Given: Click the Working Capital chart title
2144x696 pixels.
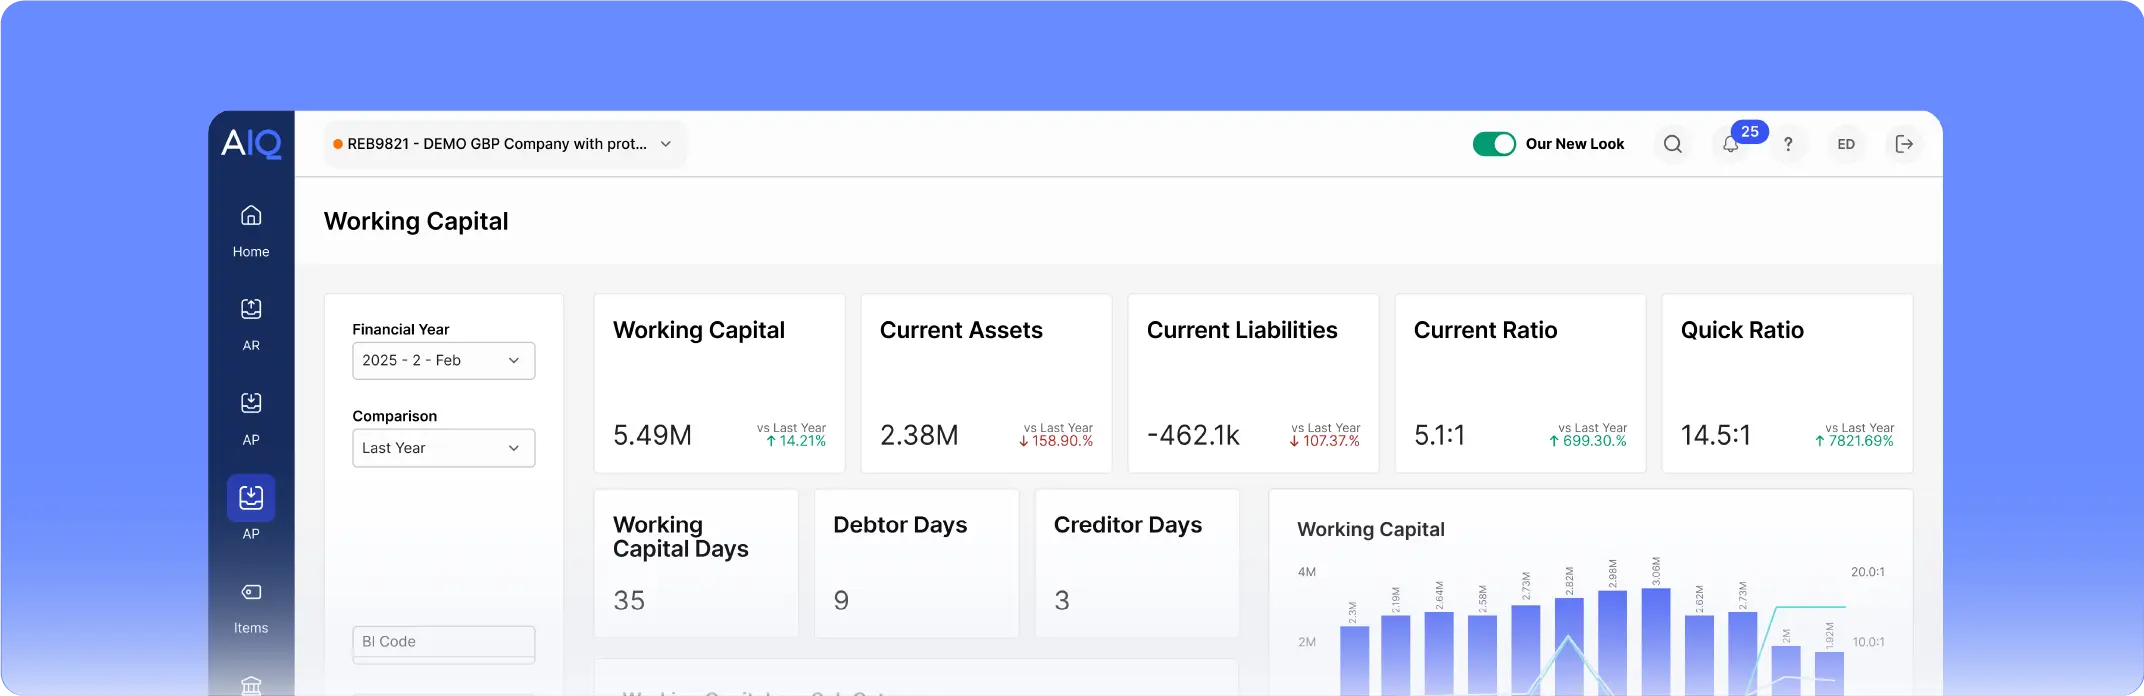Looking at the screenshot, I should point(1370,529).
